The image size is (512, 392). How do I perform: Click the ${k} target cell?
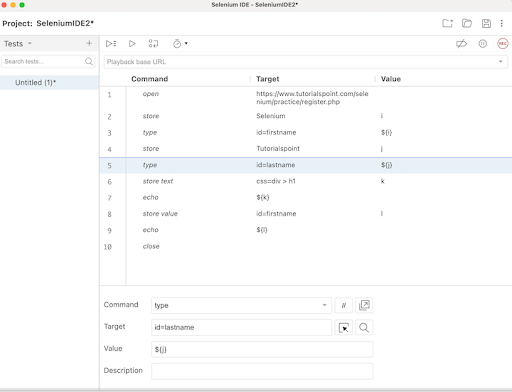[x=263, y=197]
